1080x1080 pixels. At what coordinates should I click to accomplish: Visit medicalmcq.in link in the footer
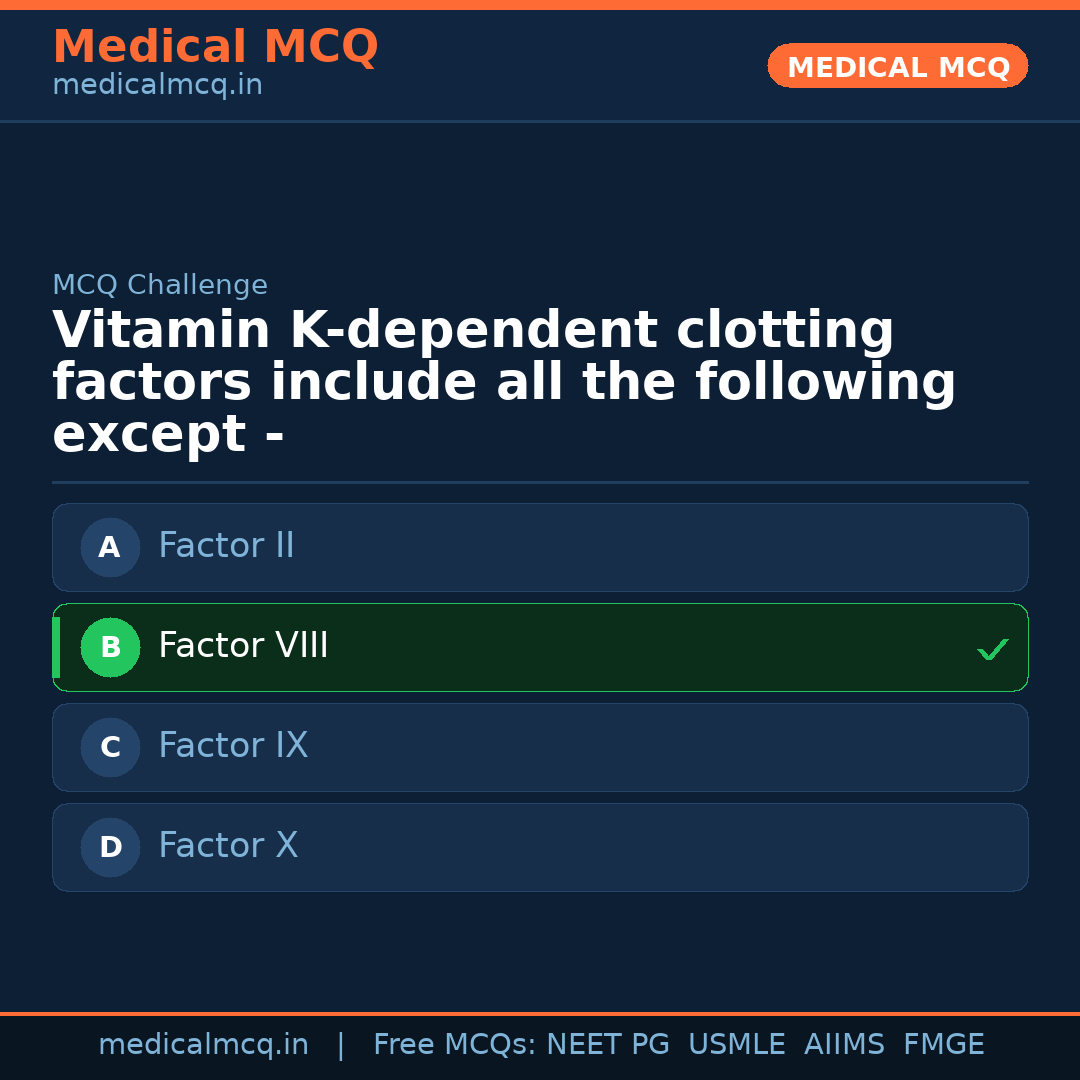pyautogui.click(x=204, y=1044)
